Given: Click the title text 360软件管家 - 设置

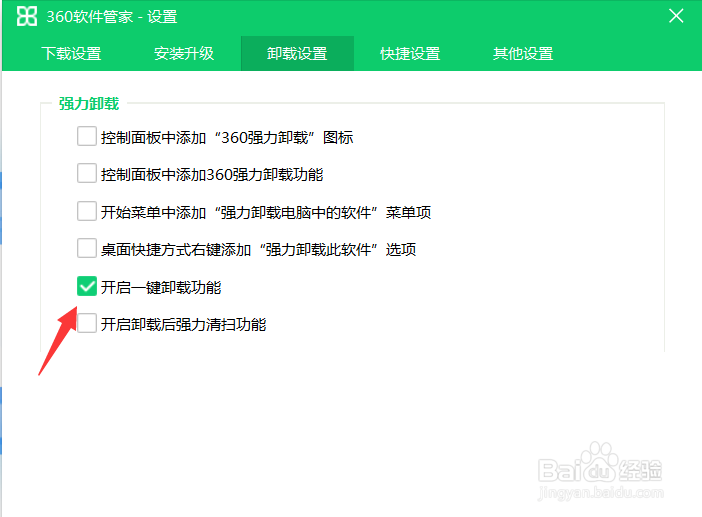Looking at the screenshot, I should coord(112,17).
